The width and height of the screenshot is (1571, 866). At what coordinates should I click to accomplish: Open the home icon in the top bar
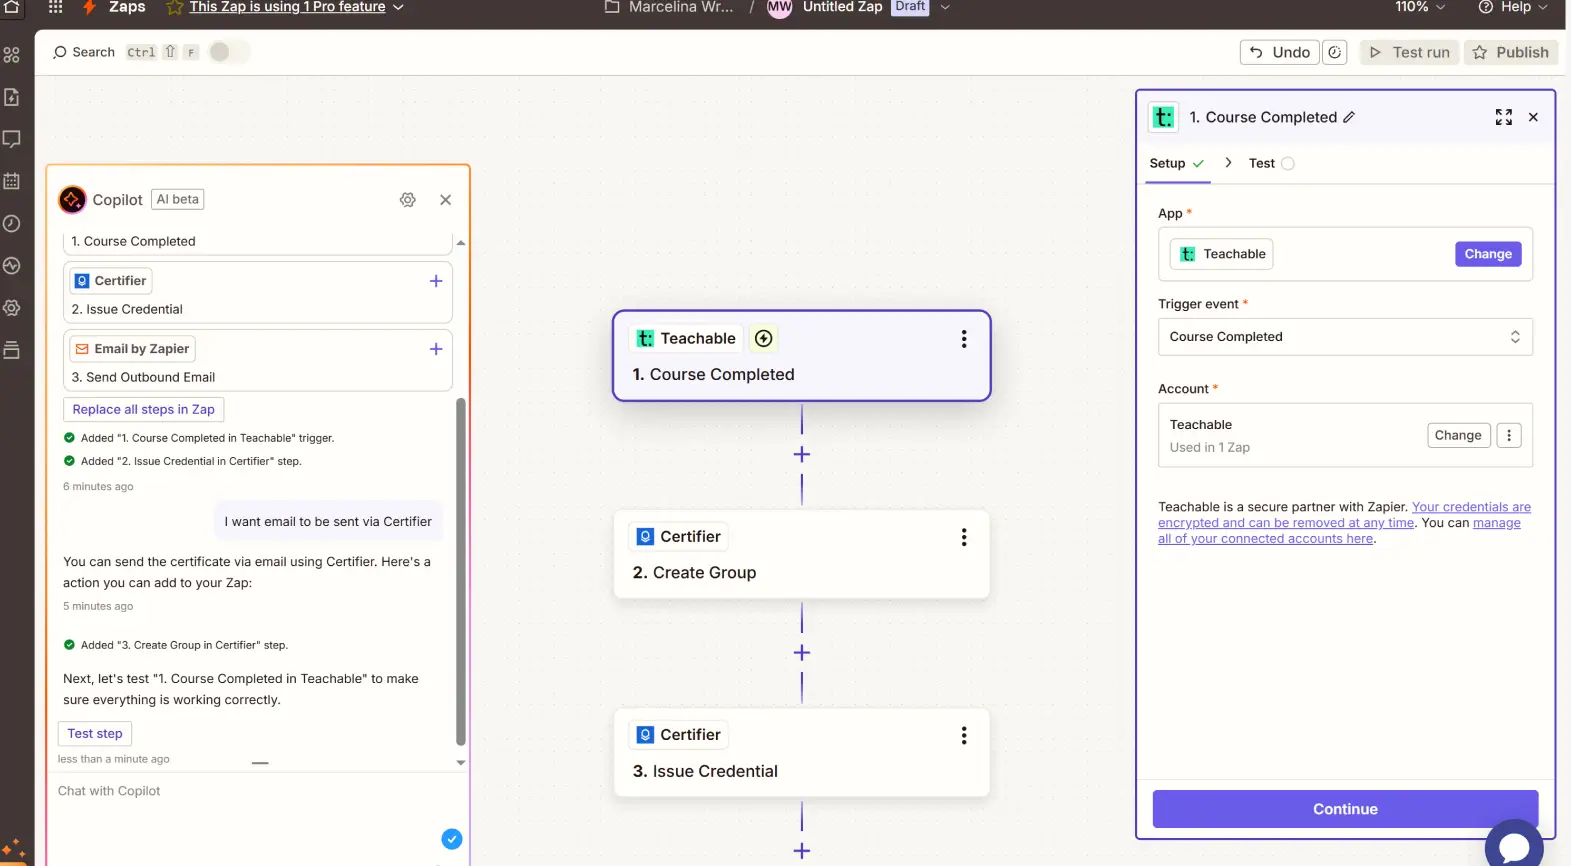12,6
